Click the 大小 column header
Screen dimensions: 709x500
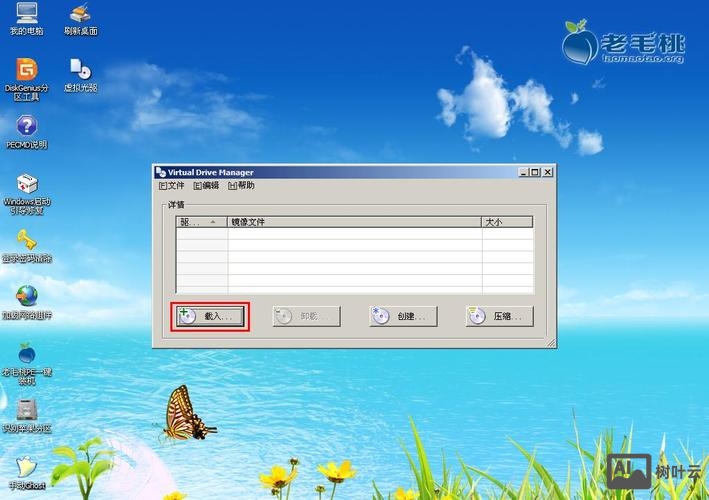[507, 222]
